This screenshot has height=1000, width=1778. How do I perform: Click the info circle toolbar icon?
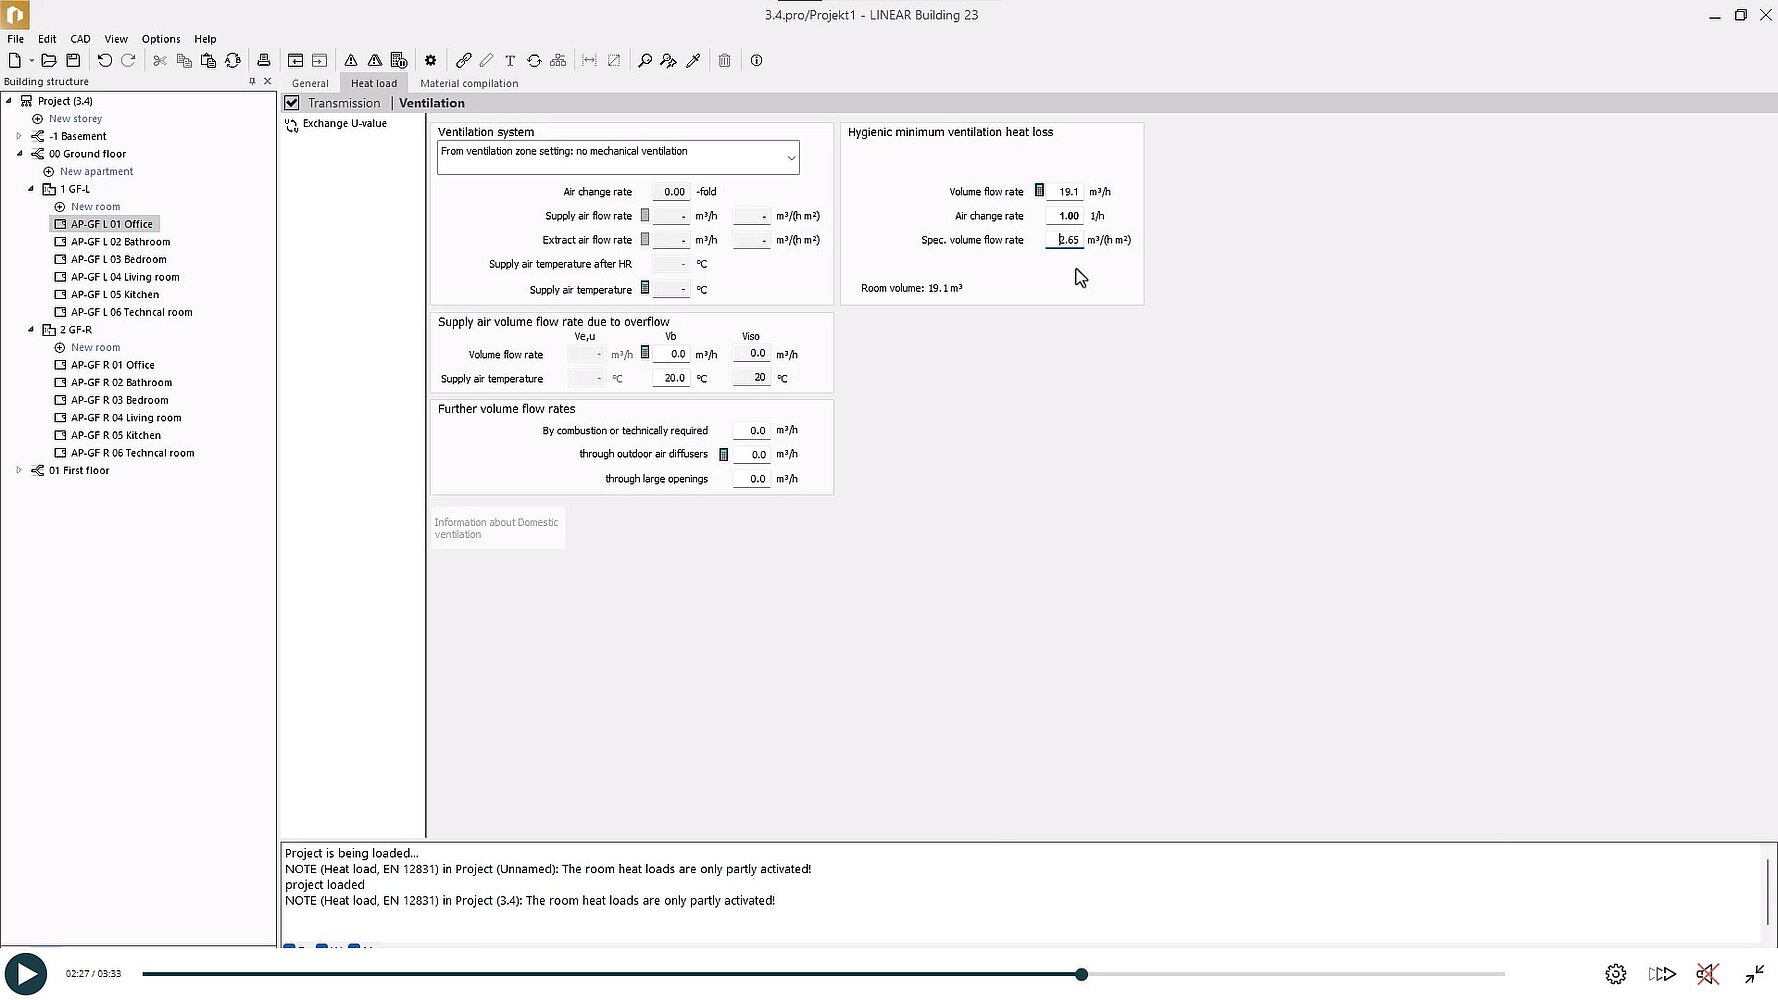pyautogui.click(x=756, y=61)
